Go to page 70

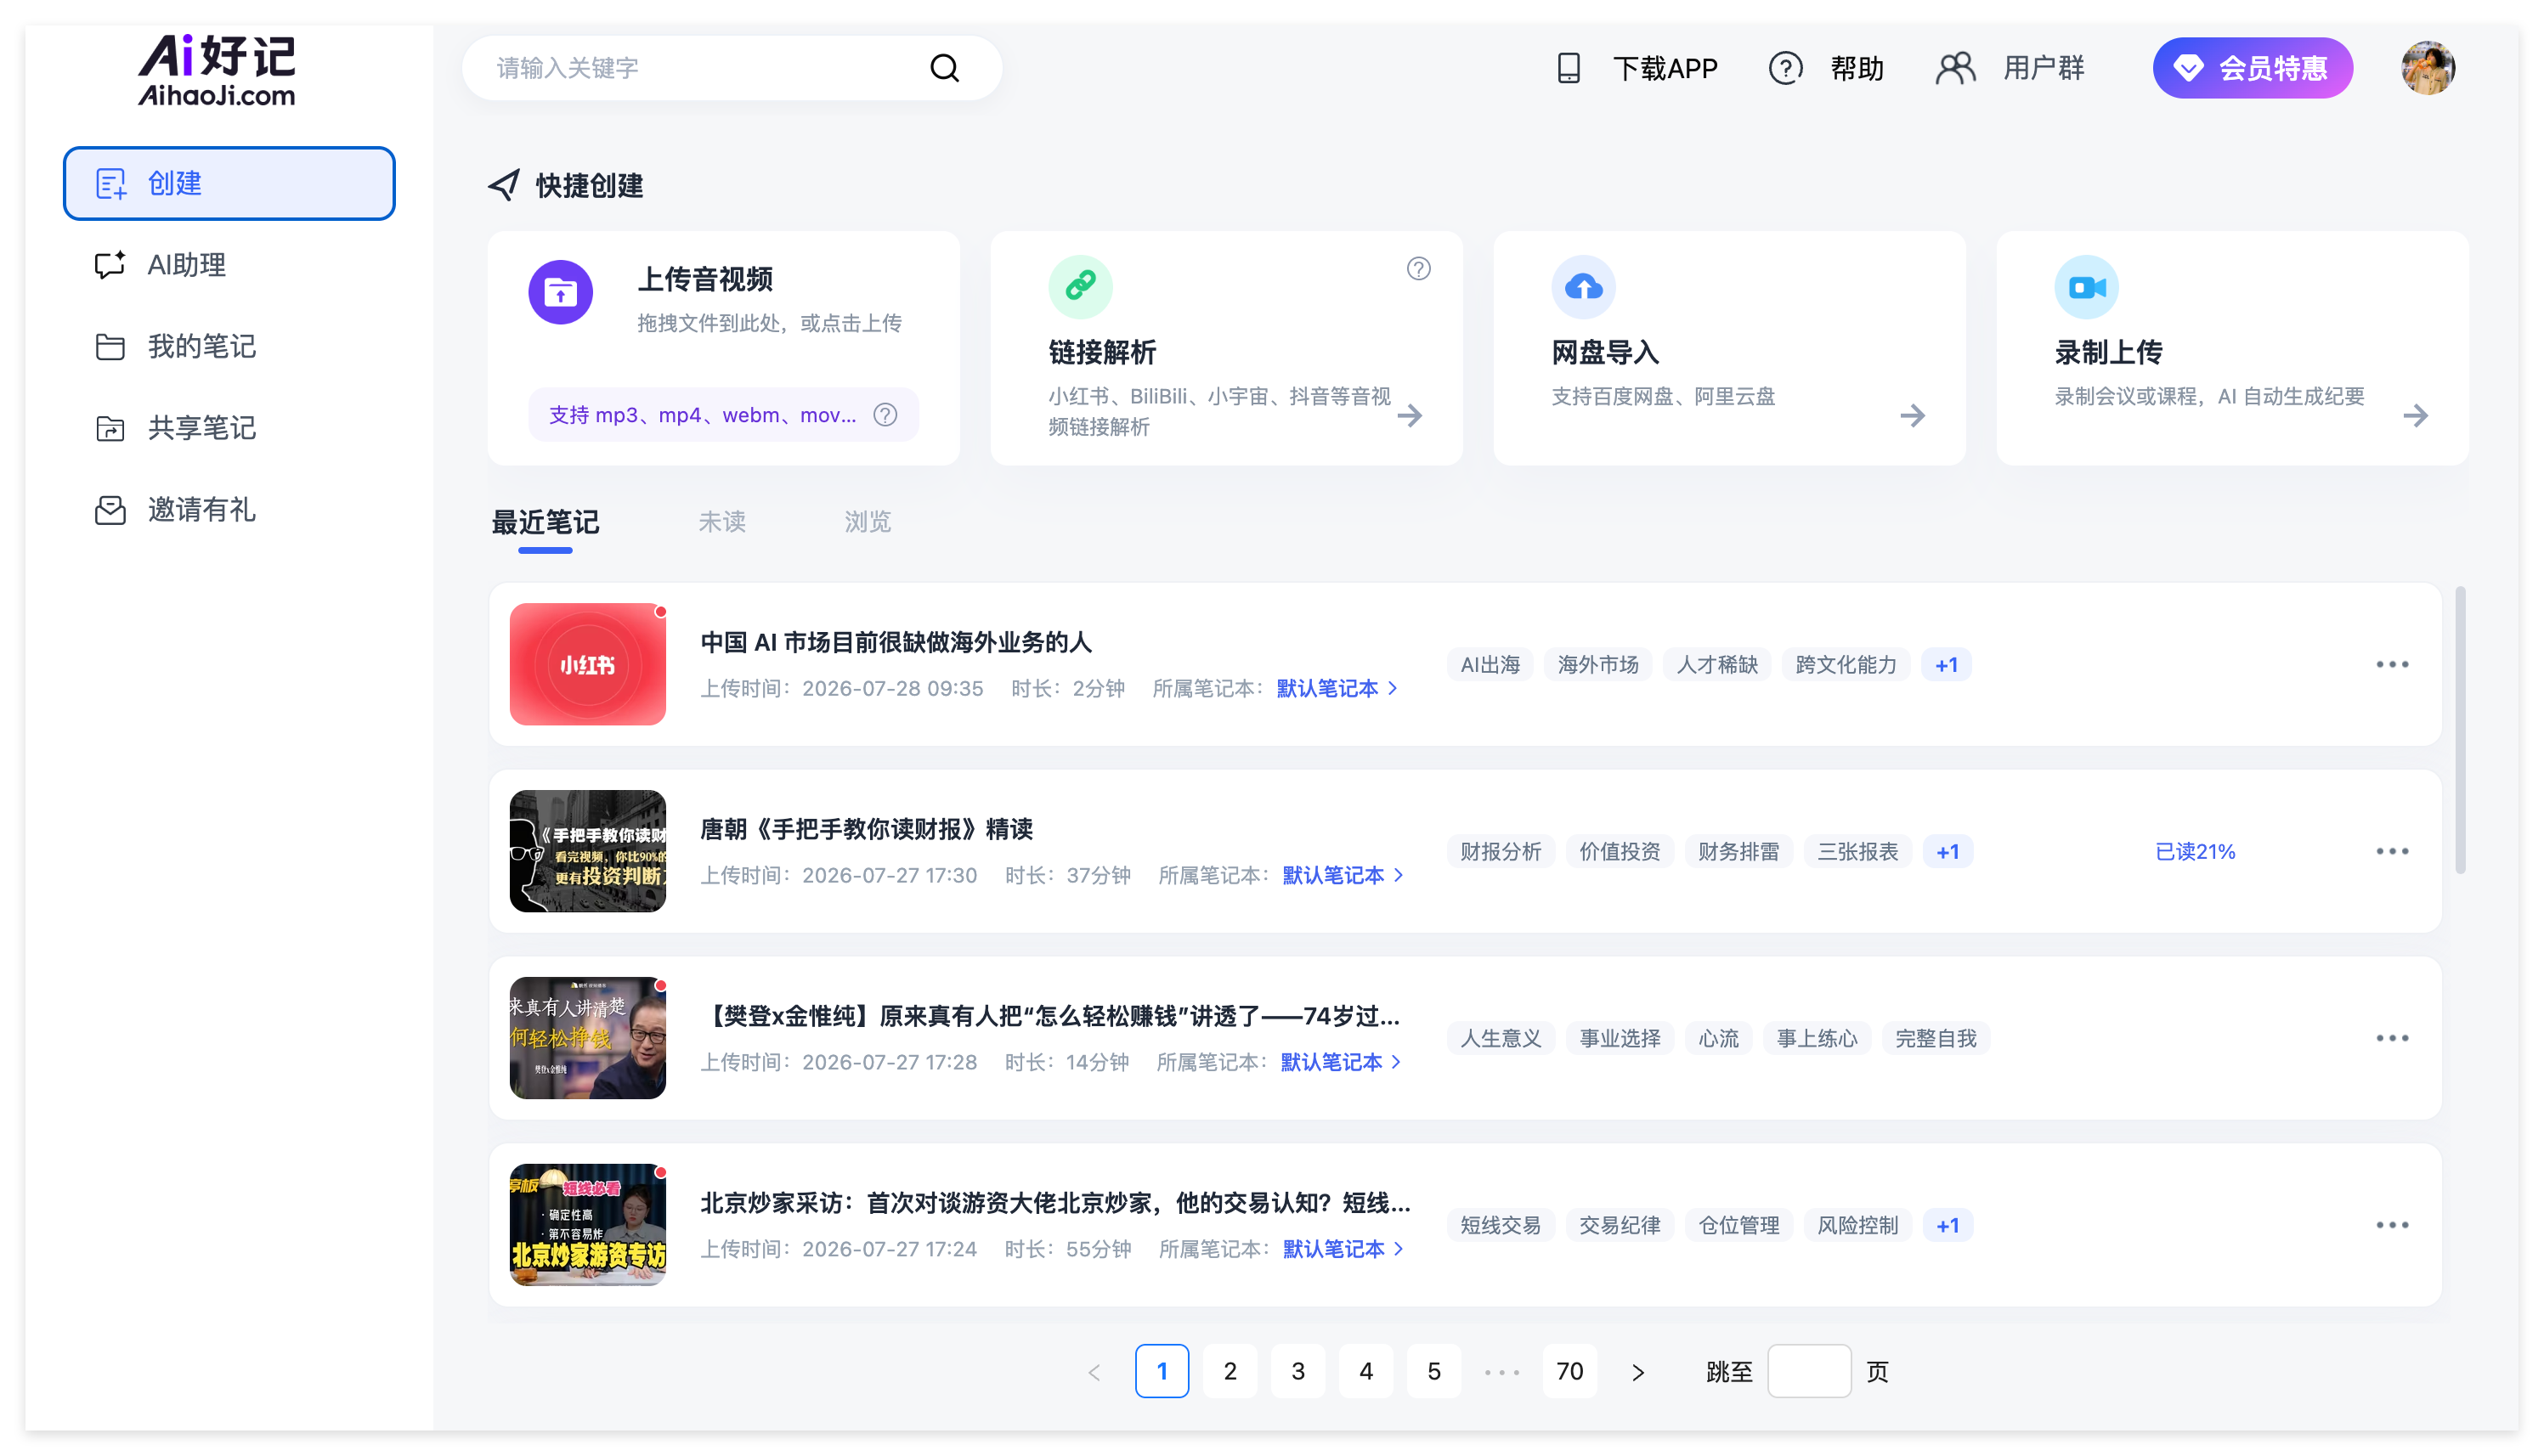1569,1371
